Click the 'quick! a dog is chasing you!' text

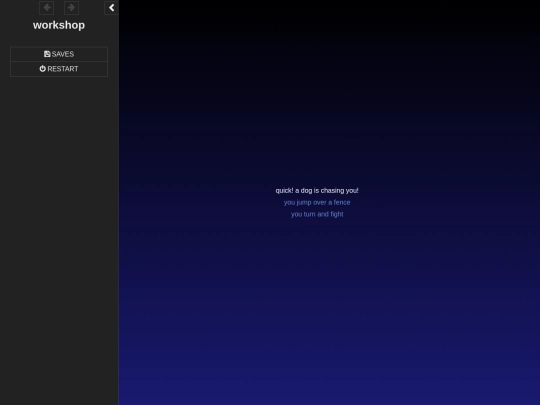coord(317,190)
